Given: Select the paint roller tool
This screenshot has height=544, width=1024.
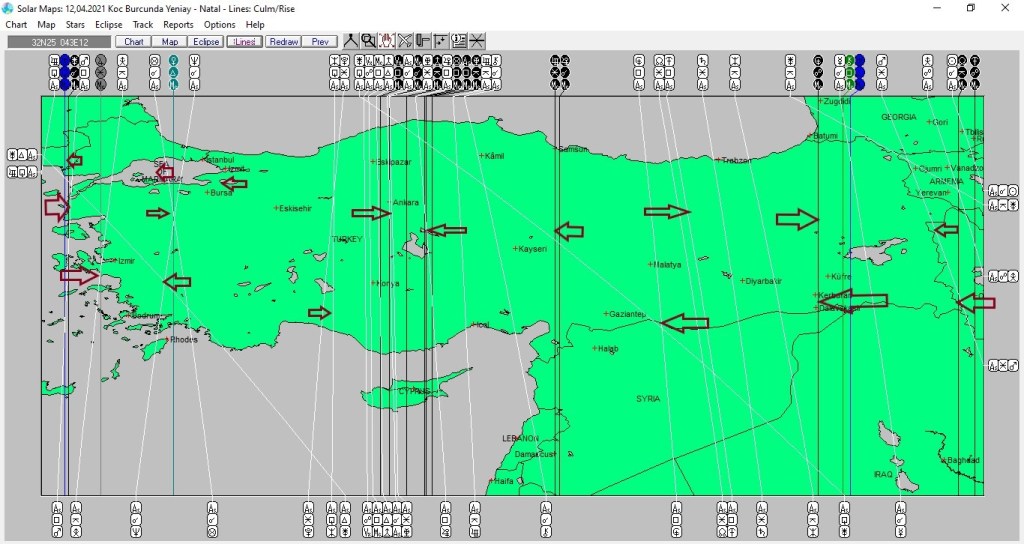Looking at the screenshot, I should pyautogui.click(x=423, y=41).
